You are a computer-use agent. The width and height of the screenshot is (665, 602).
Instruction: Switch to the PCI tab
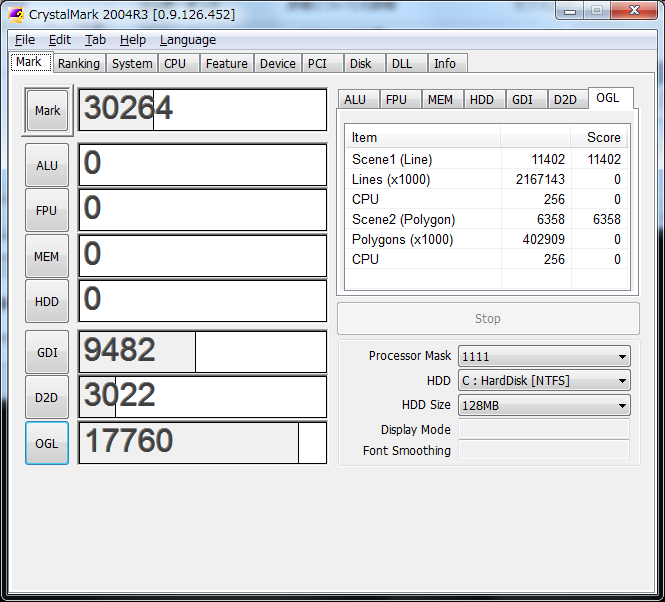point(322,64)
